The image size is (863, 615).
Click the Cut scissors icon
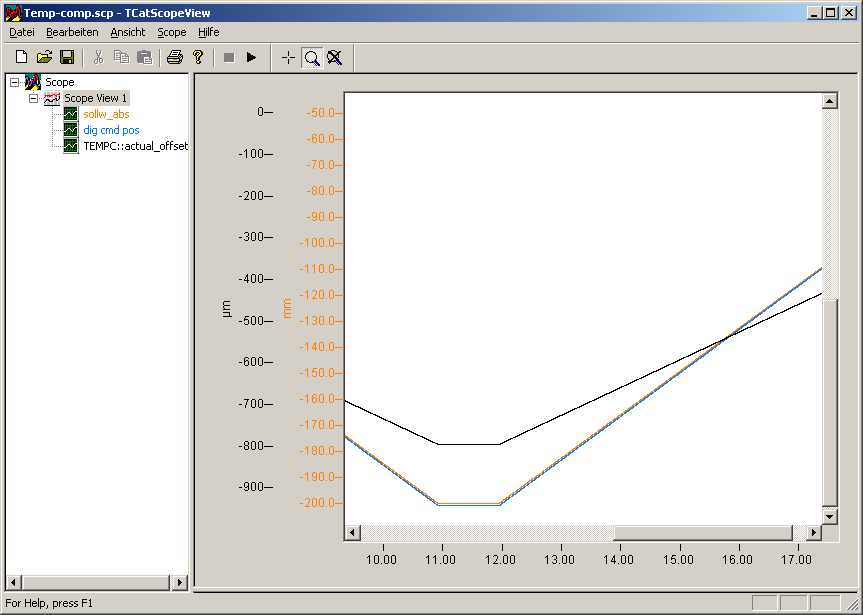click(99, 57)
